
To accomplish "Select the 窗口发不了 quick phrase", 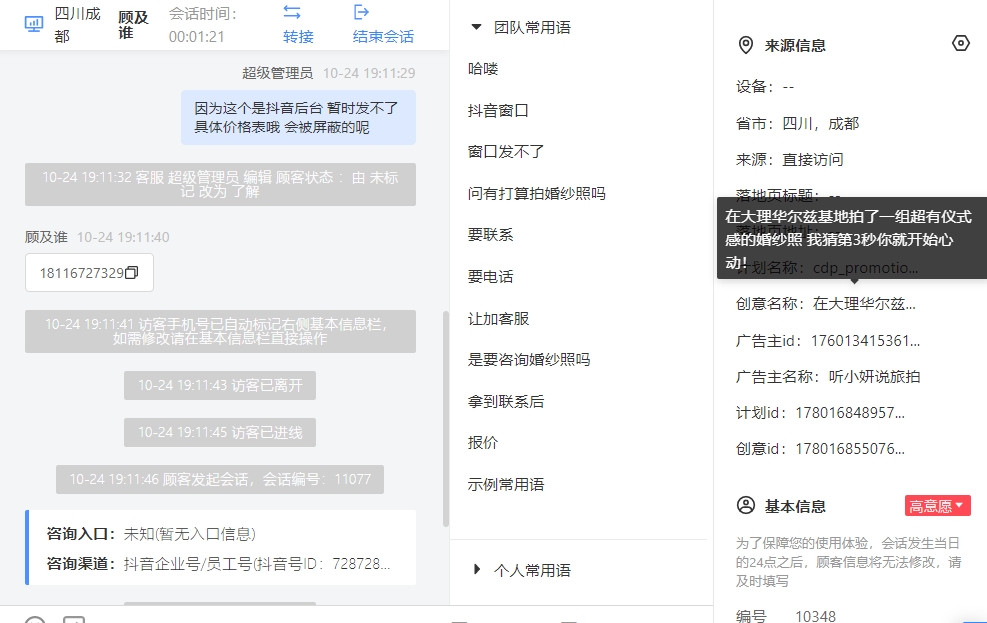I will (505, 152).
